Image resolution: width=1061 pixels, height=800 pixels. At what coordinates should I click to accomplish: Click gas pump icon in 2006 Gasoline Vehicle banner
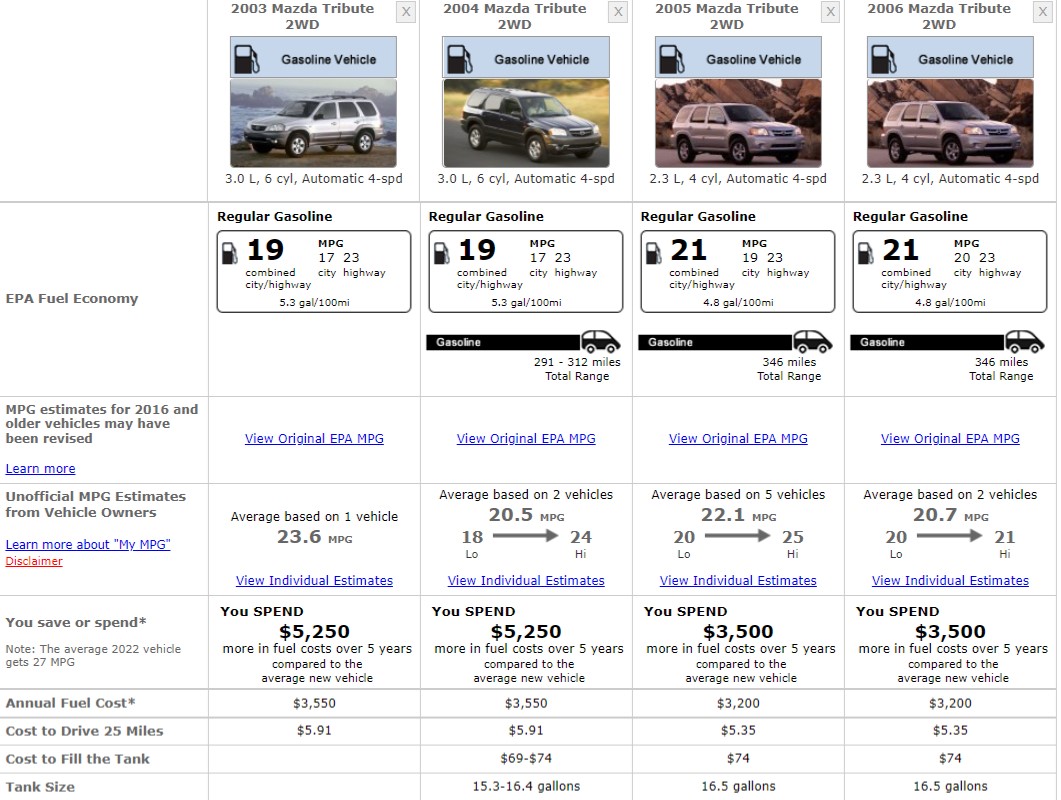pyautogui.click(x=884, y=59)
